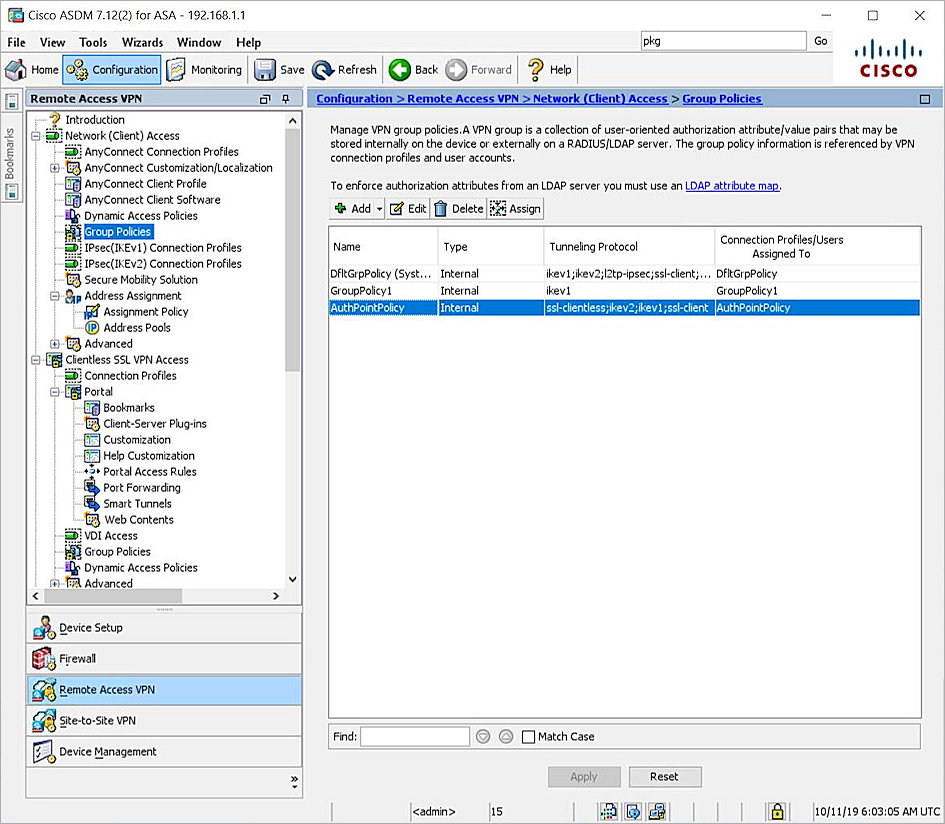Image resolution: width=945 pixels, height=824 pixels.
Task: Click the lock icon in the status bar
Action: pos(777,811)
